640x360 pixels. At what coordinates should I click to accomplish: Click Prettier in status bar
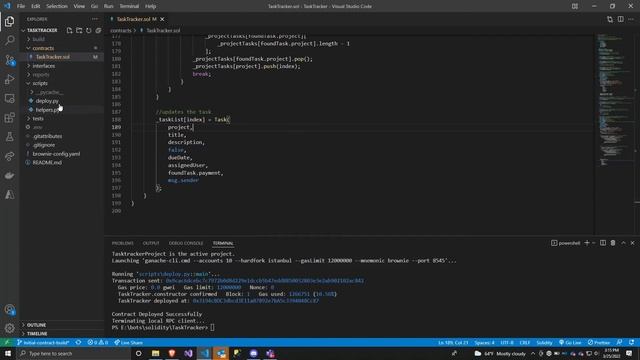[x=599, y=342]
